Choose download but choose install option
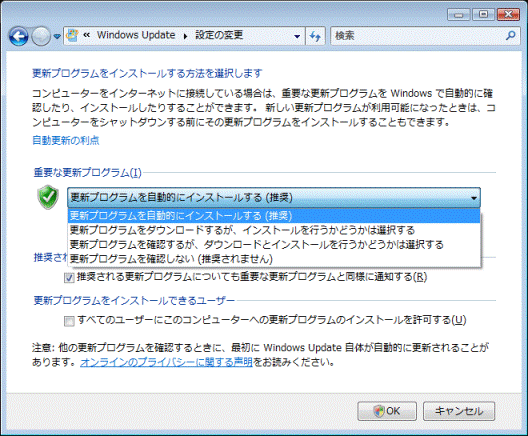 [x=274, y=230]
